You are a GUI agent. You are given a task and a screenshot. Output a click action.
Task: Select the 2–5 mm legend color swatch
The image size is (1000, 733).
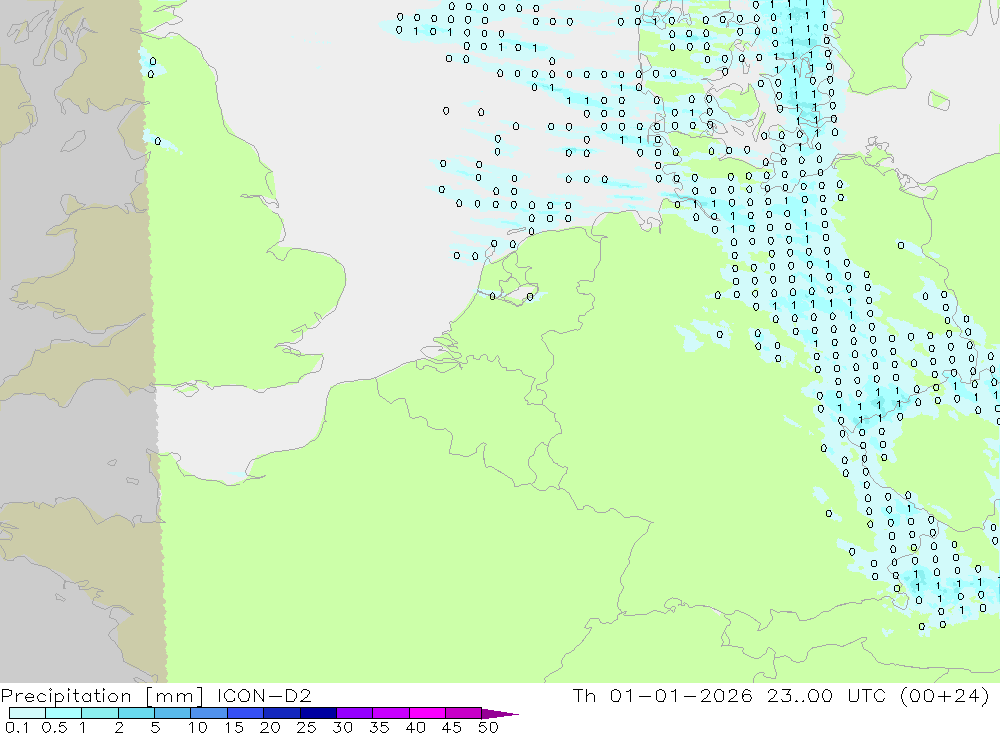(136, 713)
